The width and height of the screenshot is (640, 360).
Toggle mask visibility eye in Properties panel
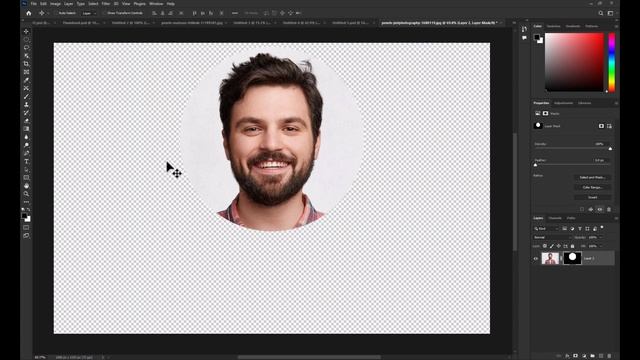[x=600, y=209]
